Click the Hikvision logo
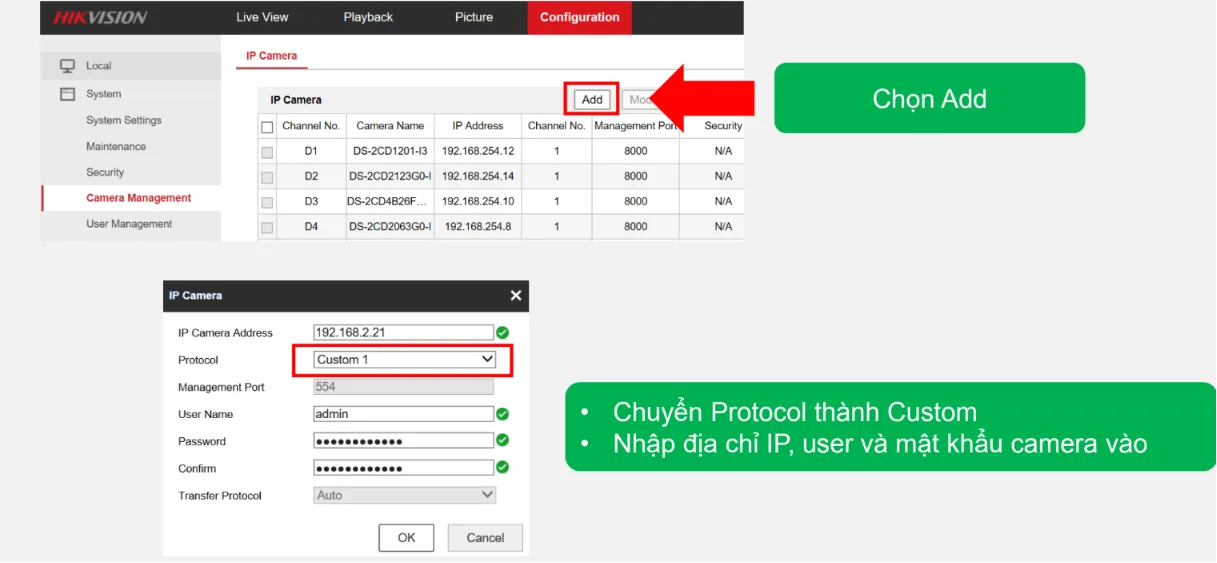Image resolution: width=1217 pixels, height=563 pixels. tap(100, 17)
